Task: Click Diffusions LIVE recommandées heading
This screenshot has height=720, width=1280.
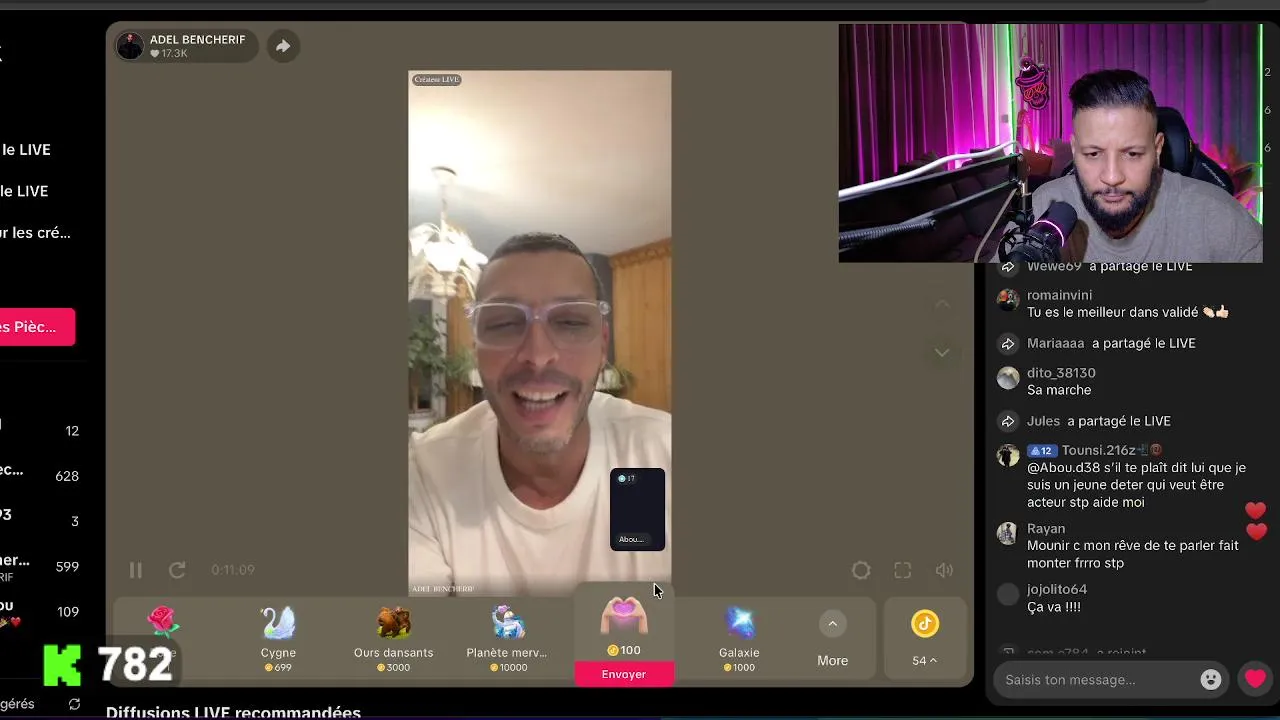Action: pos(233,712)
